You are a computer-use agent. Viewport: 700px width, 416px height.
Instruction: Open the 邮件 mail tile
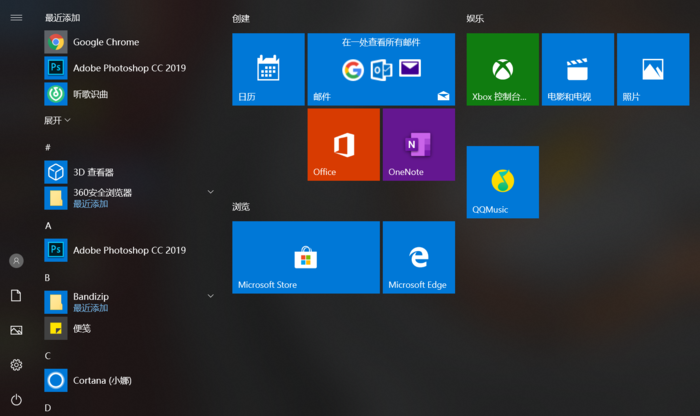381,69
